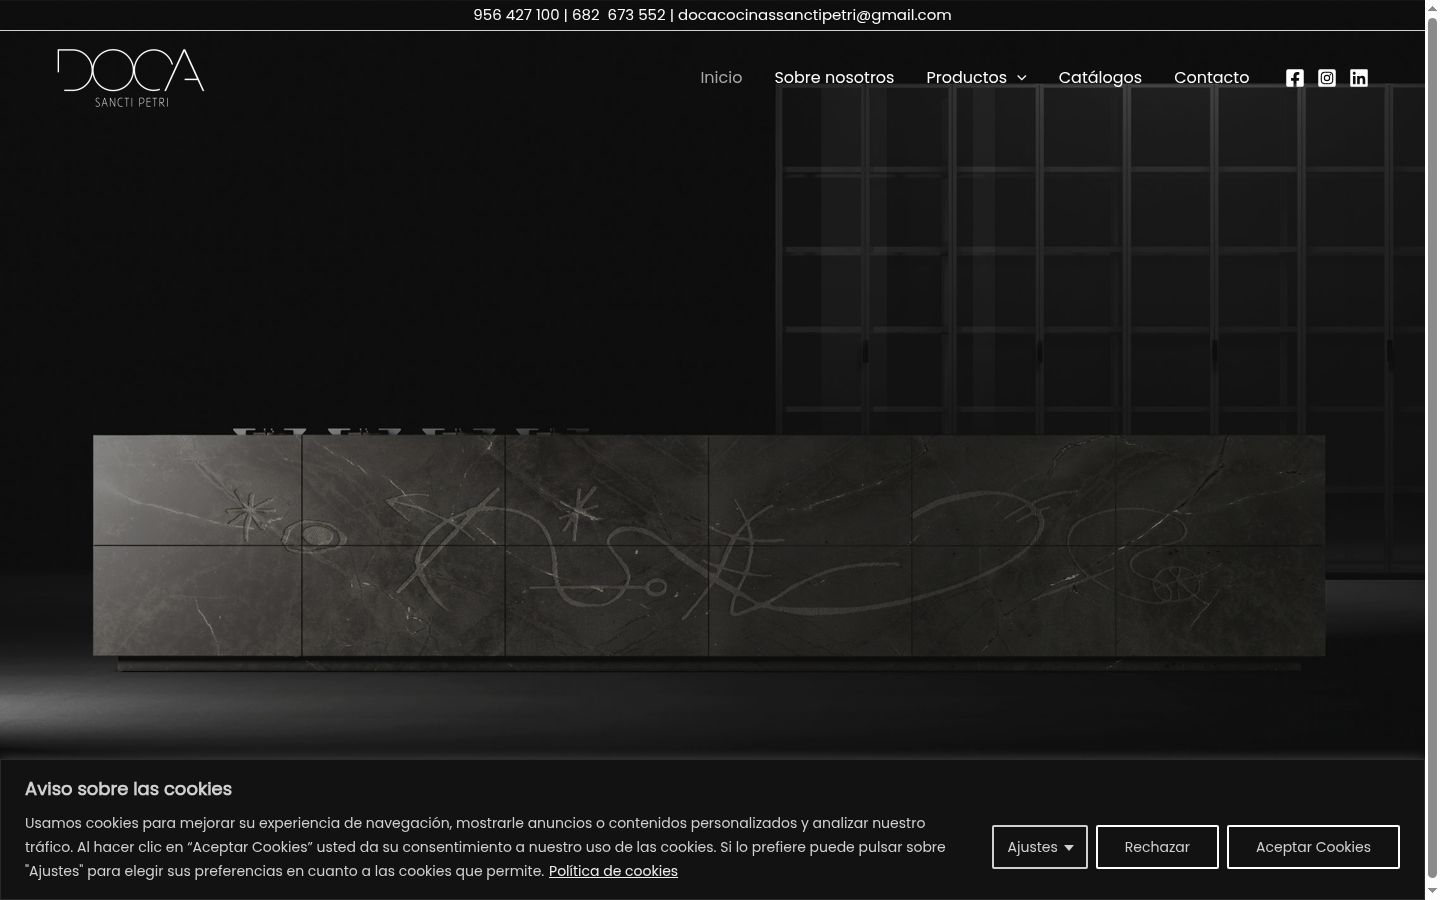
Task: Follow the Política de cookies link
Action: [x=613, y=871]
